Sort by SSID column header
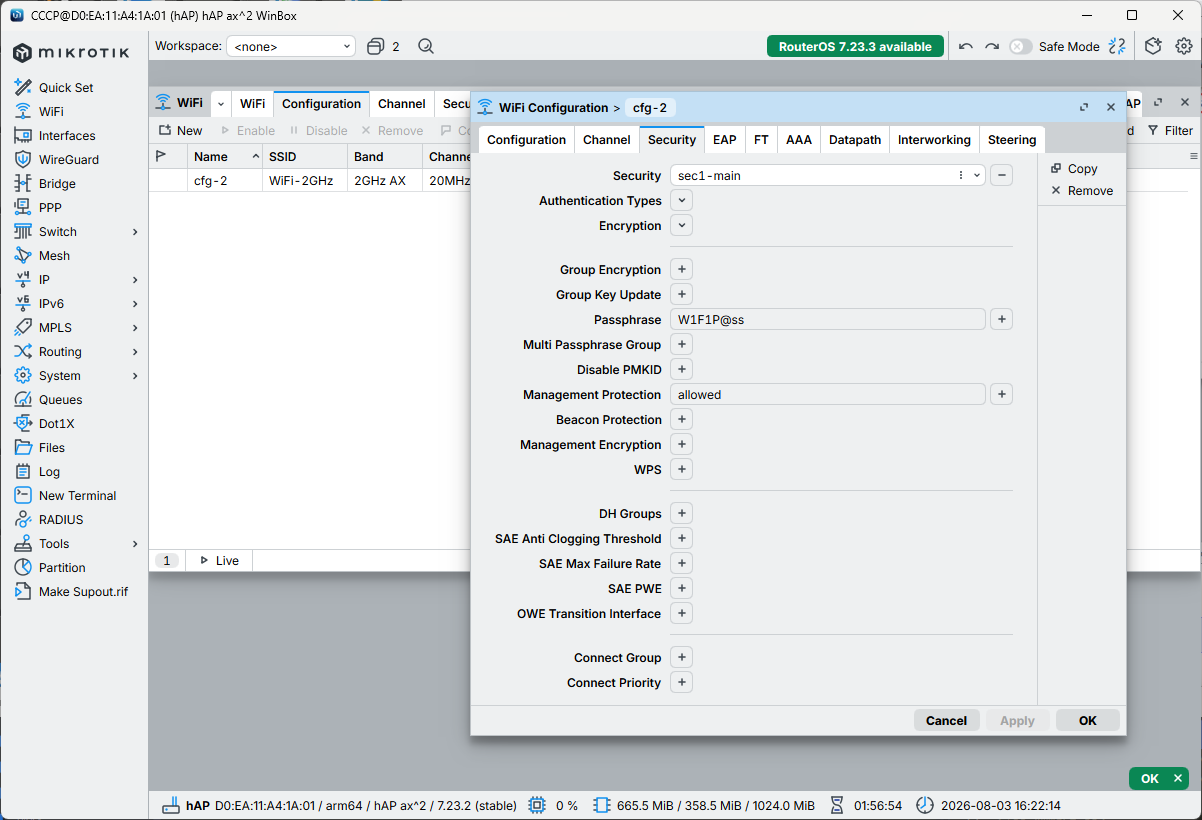 304,157
